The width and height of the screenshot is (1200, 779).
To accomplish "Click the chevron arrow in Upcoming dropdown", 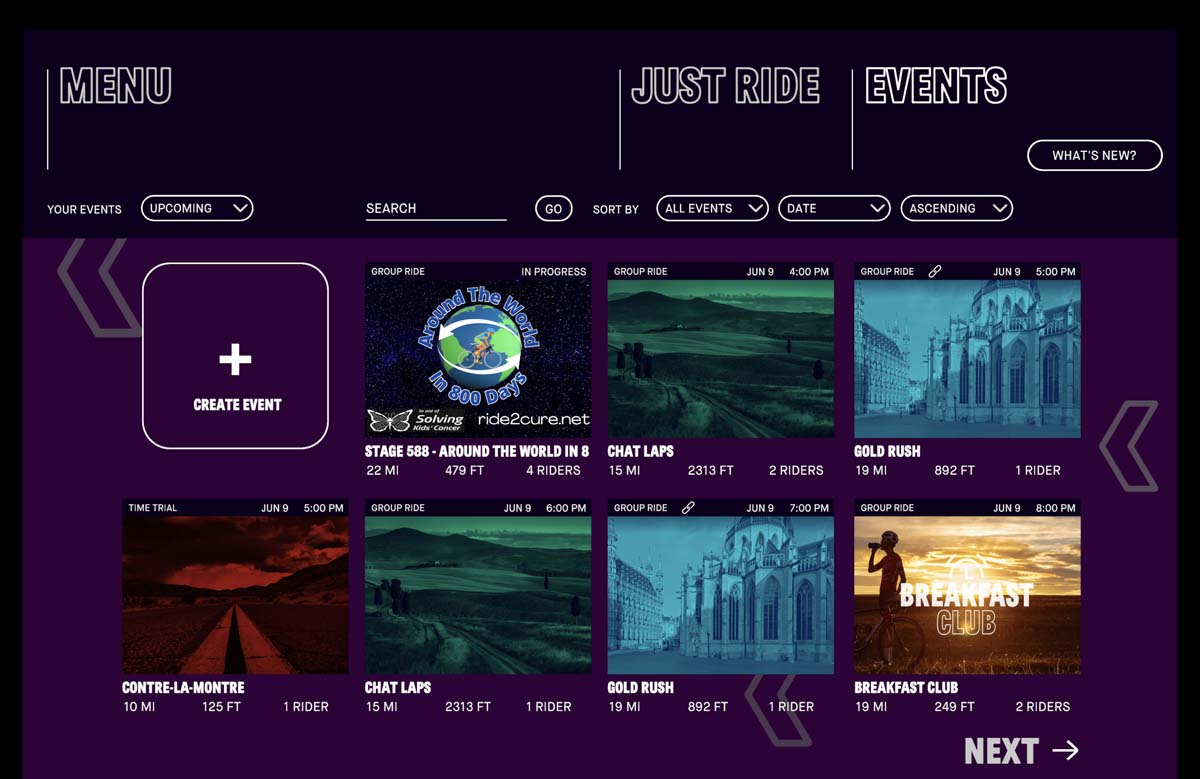I will tap(240, 208).
